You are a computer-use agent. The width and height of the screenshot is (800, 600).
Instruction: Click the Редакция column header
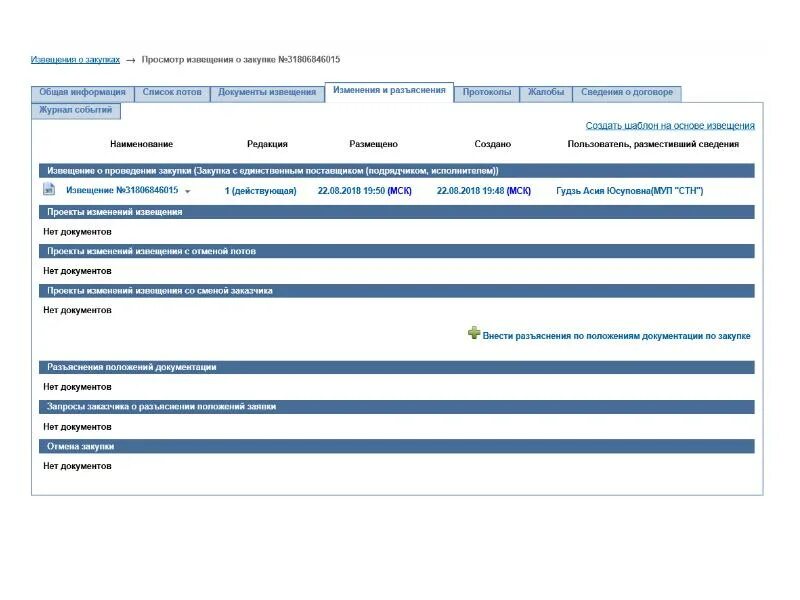pos(267,144)
